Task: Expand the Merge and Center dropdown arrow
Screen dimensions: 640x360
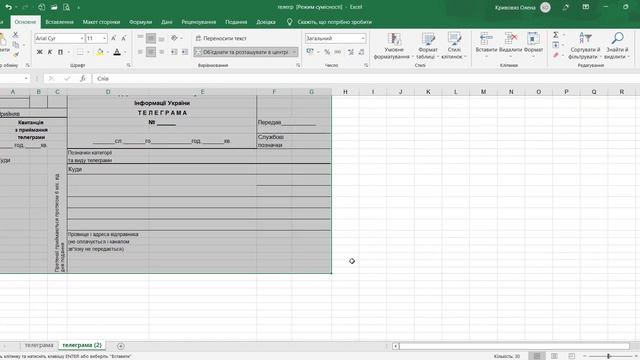Action: 294,52
